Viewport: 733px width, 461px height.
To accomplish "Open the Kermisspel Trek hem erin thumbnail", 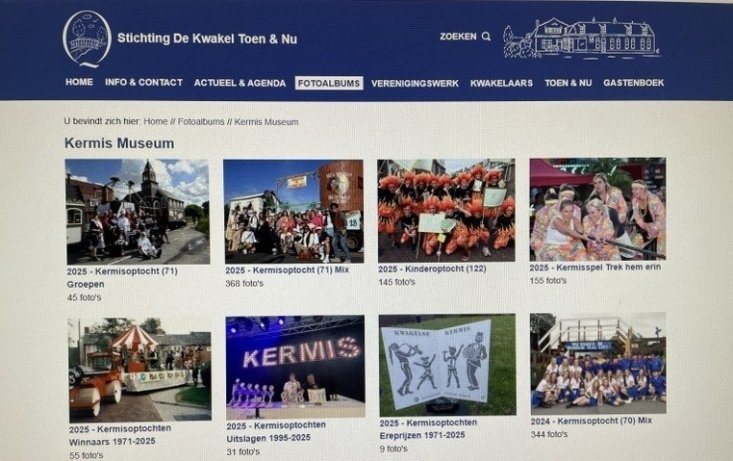I will [597, 209].
